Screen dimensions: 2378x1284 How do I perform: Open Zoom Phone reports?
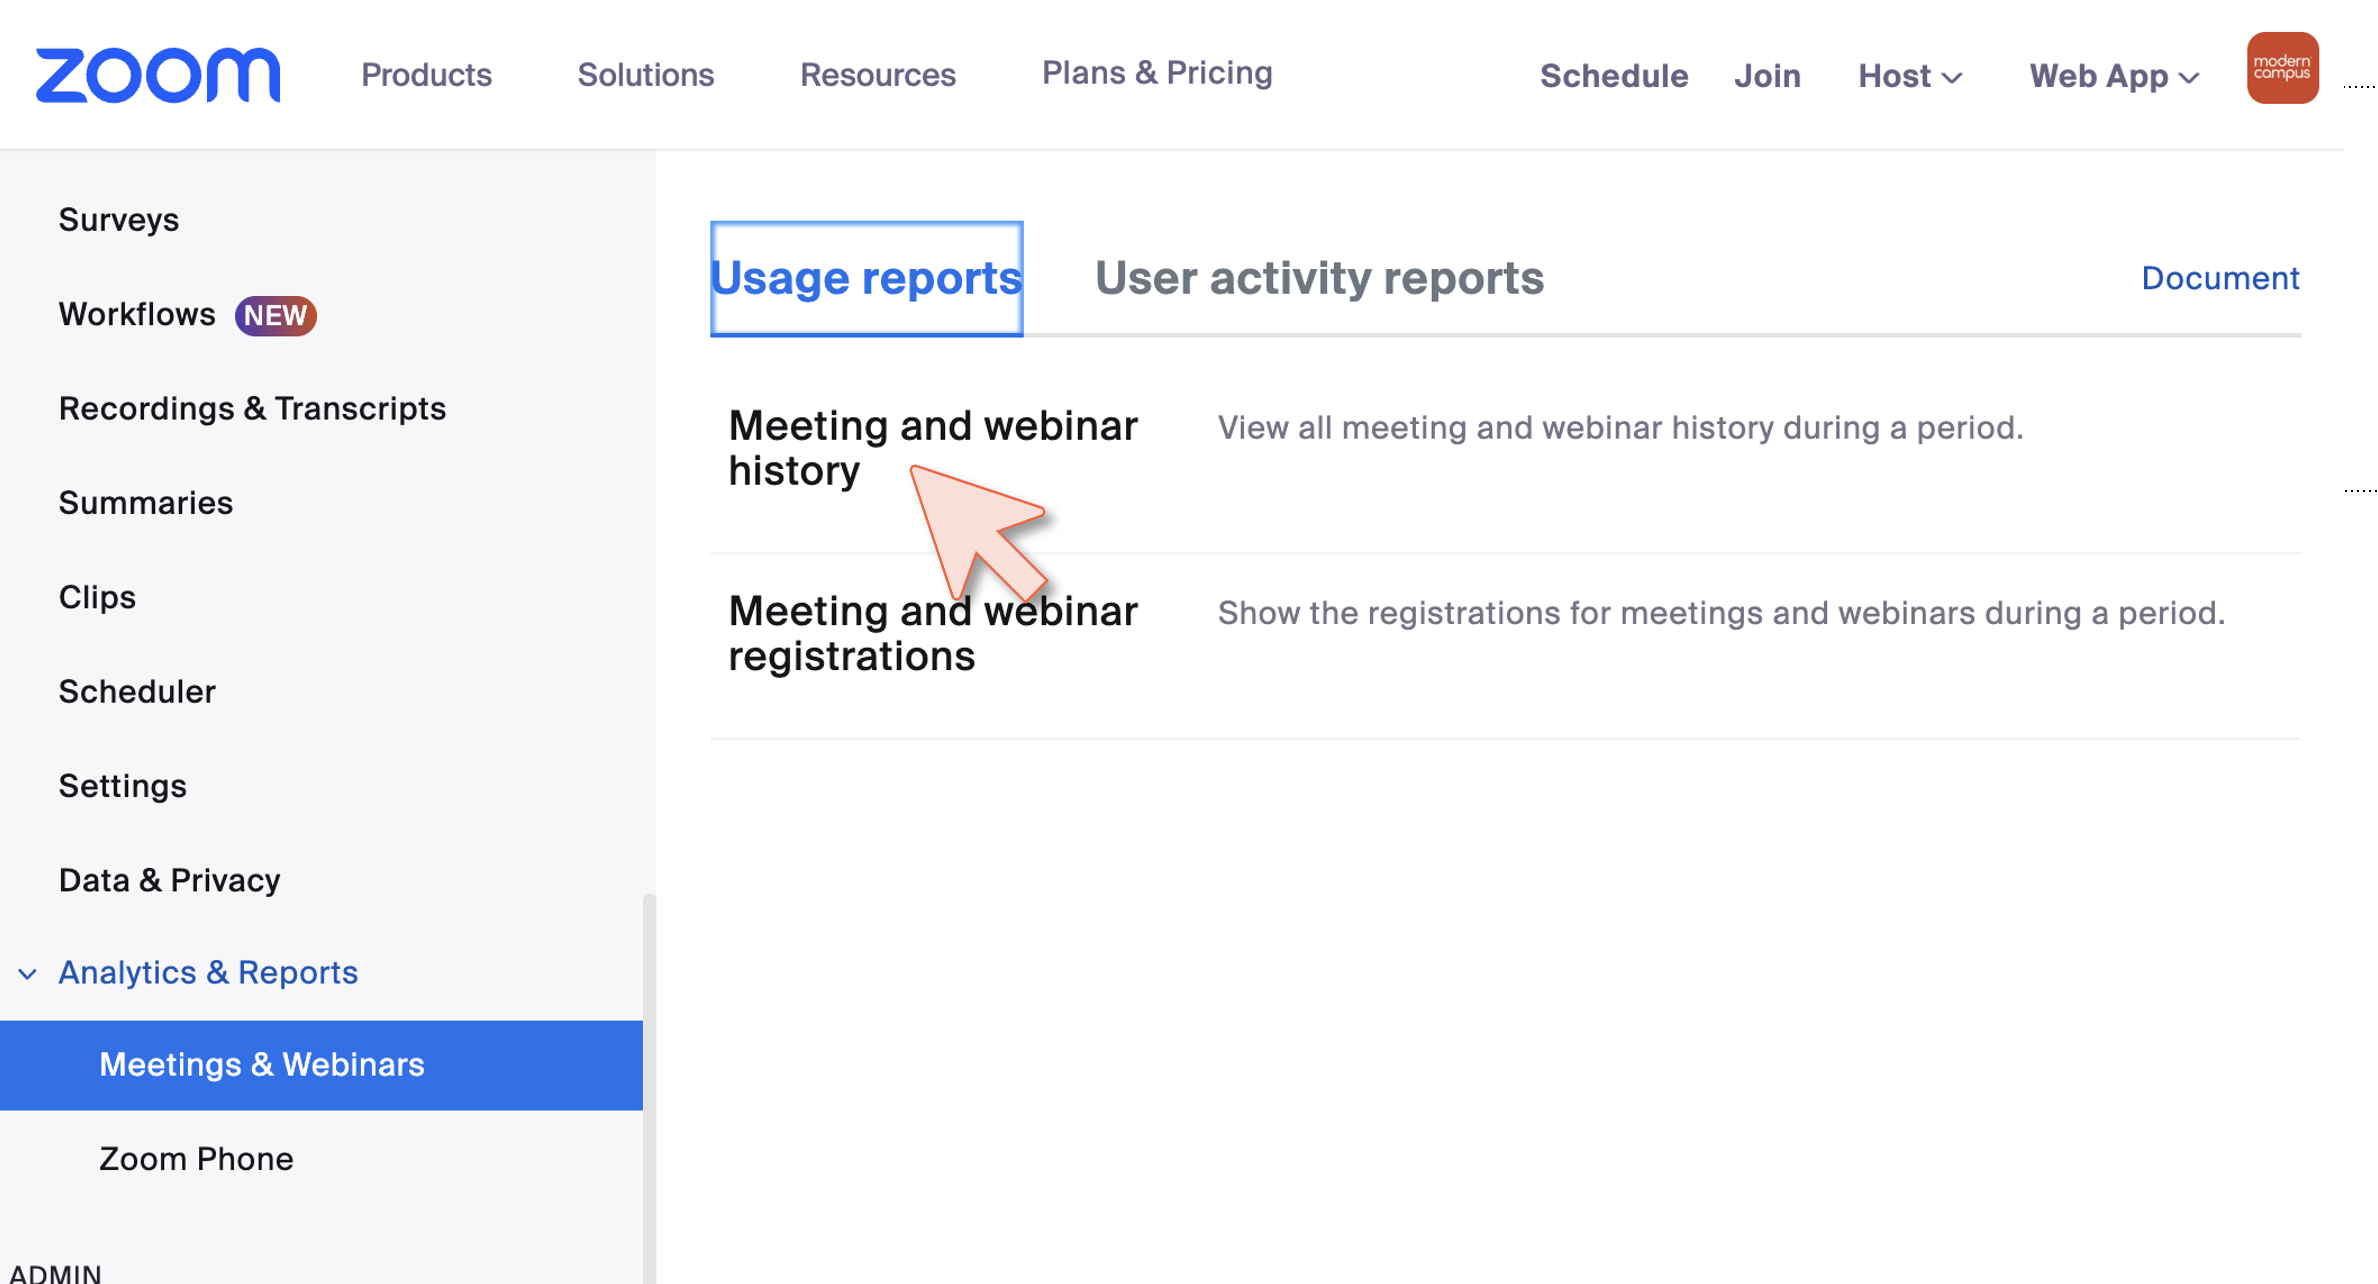196,1159
